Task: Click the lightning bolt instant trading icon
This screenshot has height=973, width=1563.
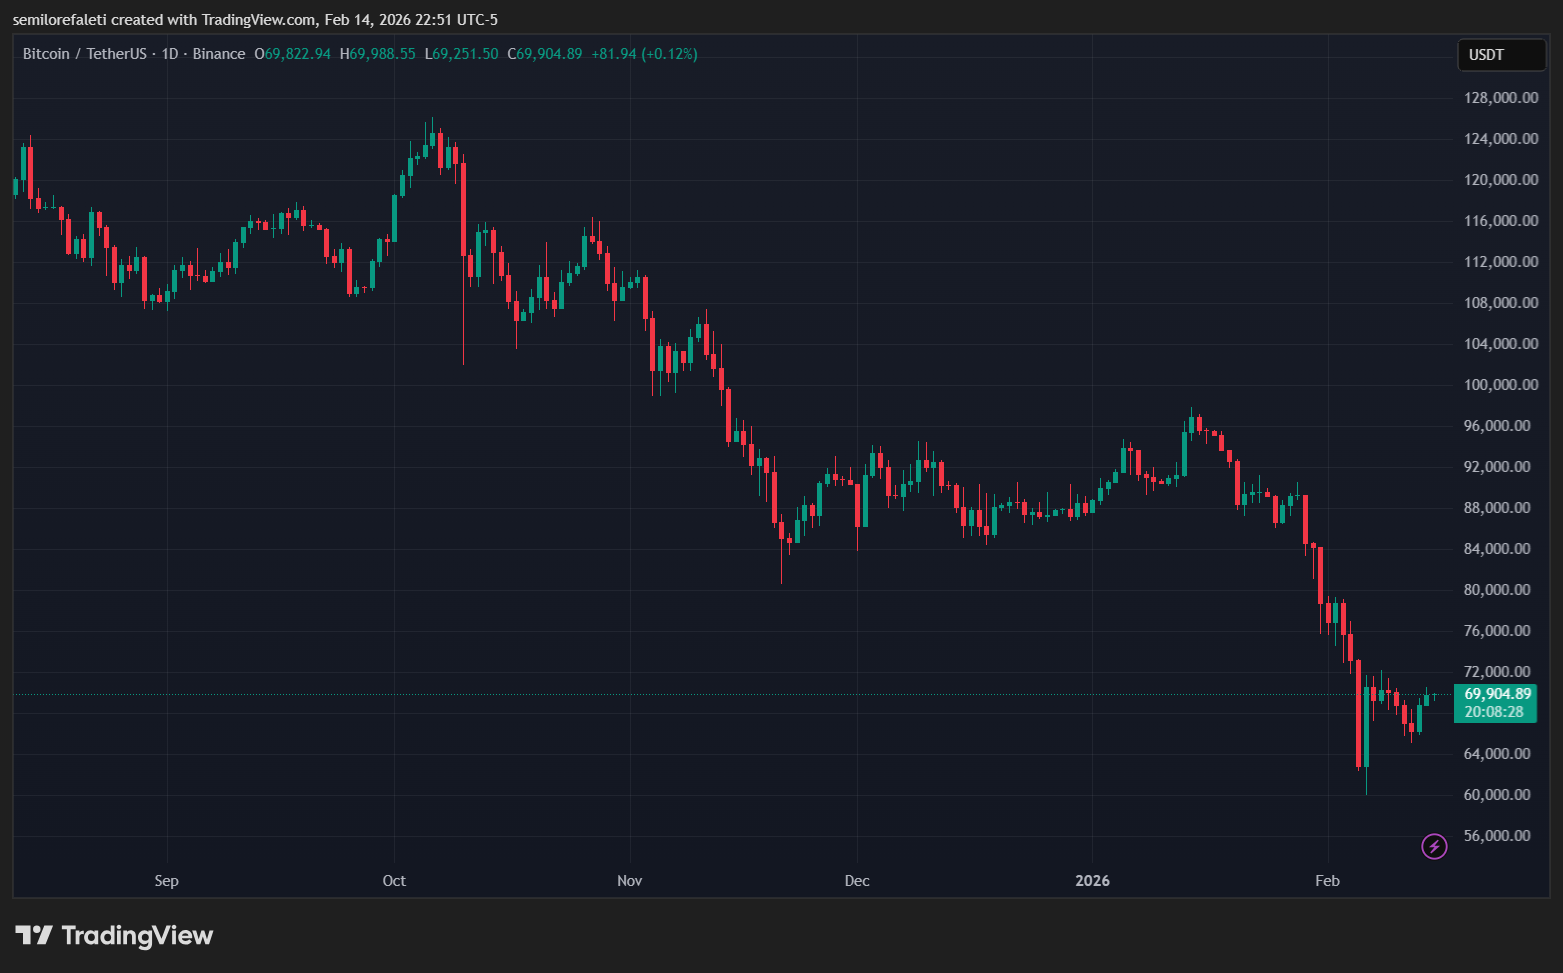Action: coord(1434,846)
